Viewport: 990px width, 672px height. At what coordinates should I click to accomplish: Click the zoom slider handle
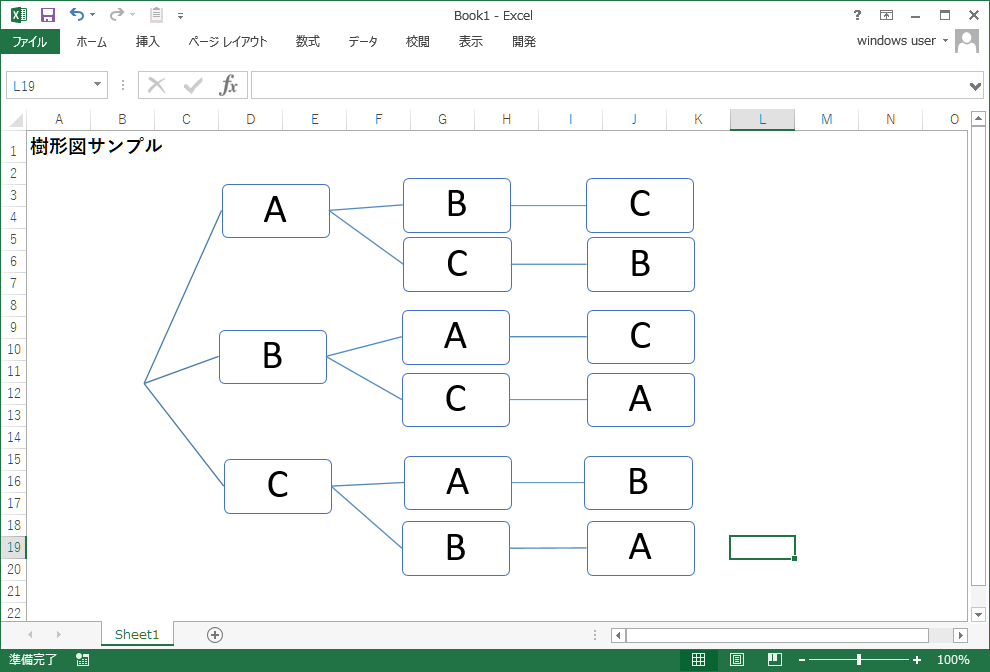(x=859, y=660)
